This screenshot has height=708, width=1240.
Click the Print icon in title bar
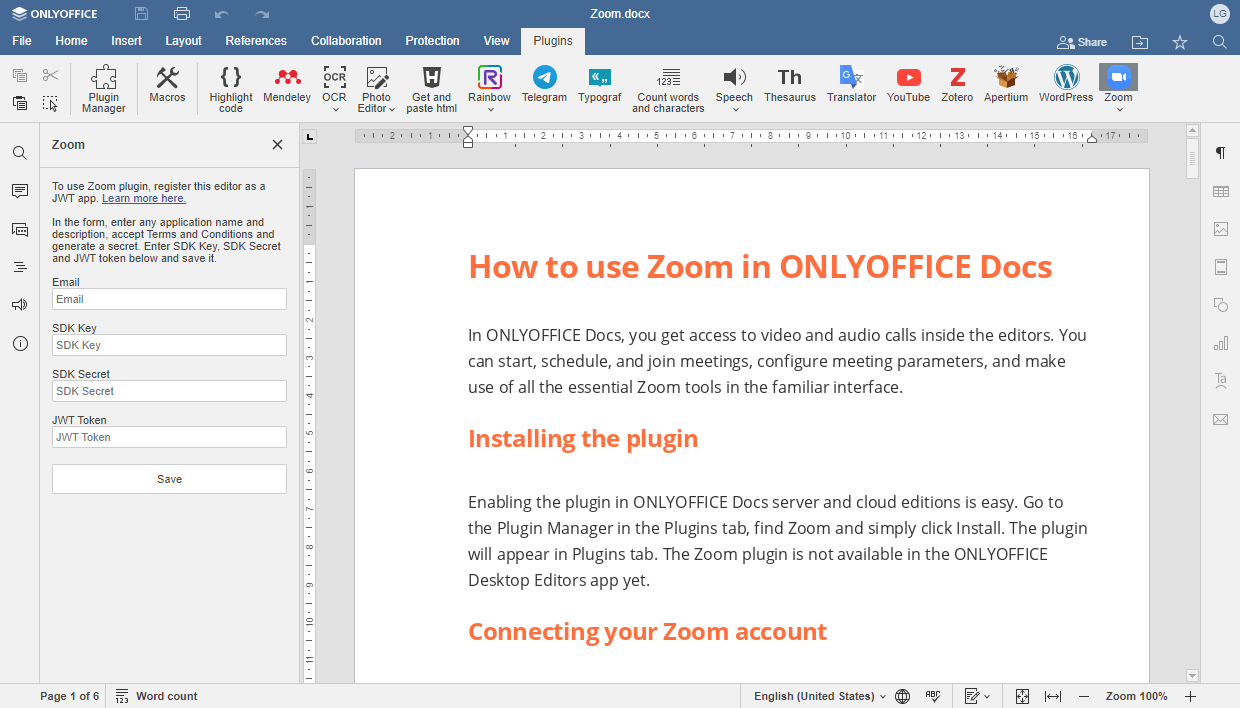click(x=181, y=14)
